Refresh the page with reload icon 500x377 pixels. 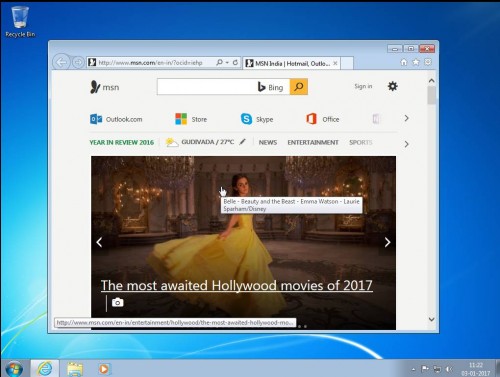(x=235, y=62)
